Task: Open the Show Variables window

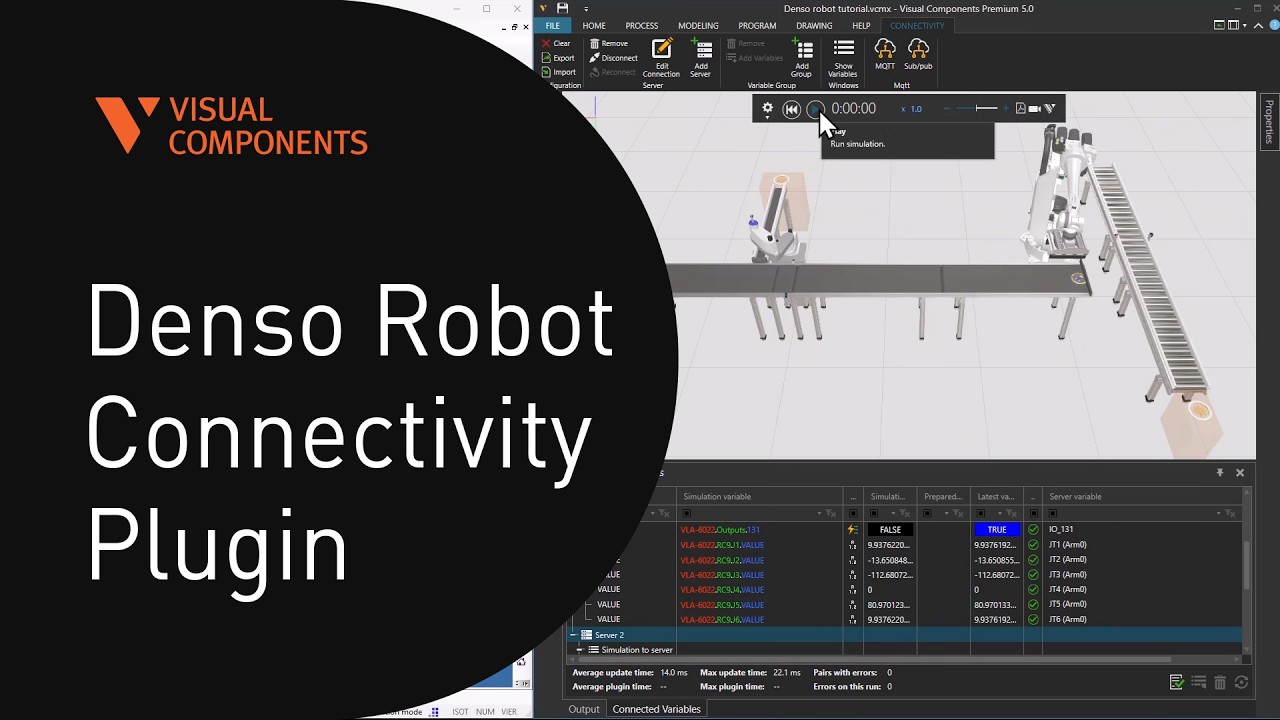Action: point(843,58)
